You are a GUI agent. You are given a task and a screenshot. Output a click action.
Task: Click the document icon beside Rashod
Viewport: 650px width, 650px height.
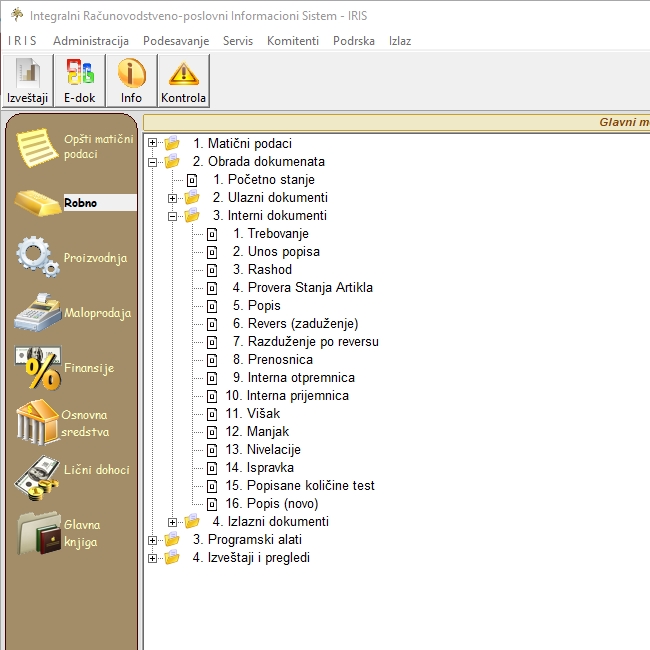coord(212,270)
